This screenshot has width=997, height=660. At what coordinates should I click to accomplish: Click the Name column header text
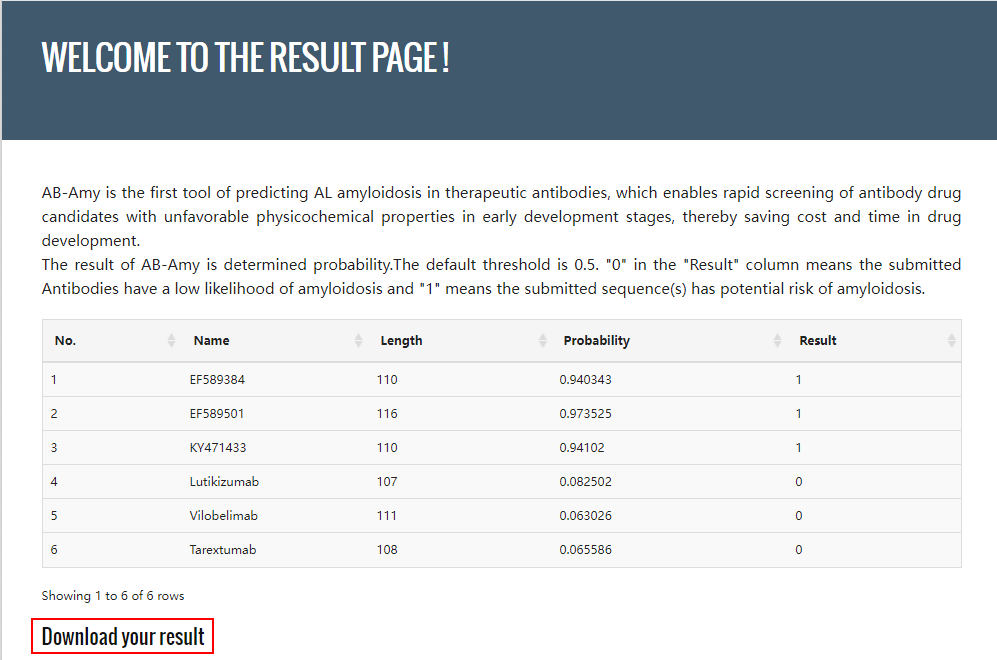tap(211, 341)
